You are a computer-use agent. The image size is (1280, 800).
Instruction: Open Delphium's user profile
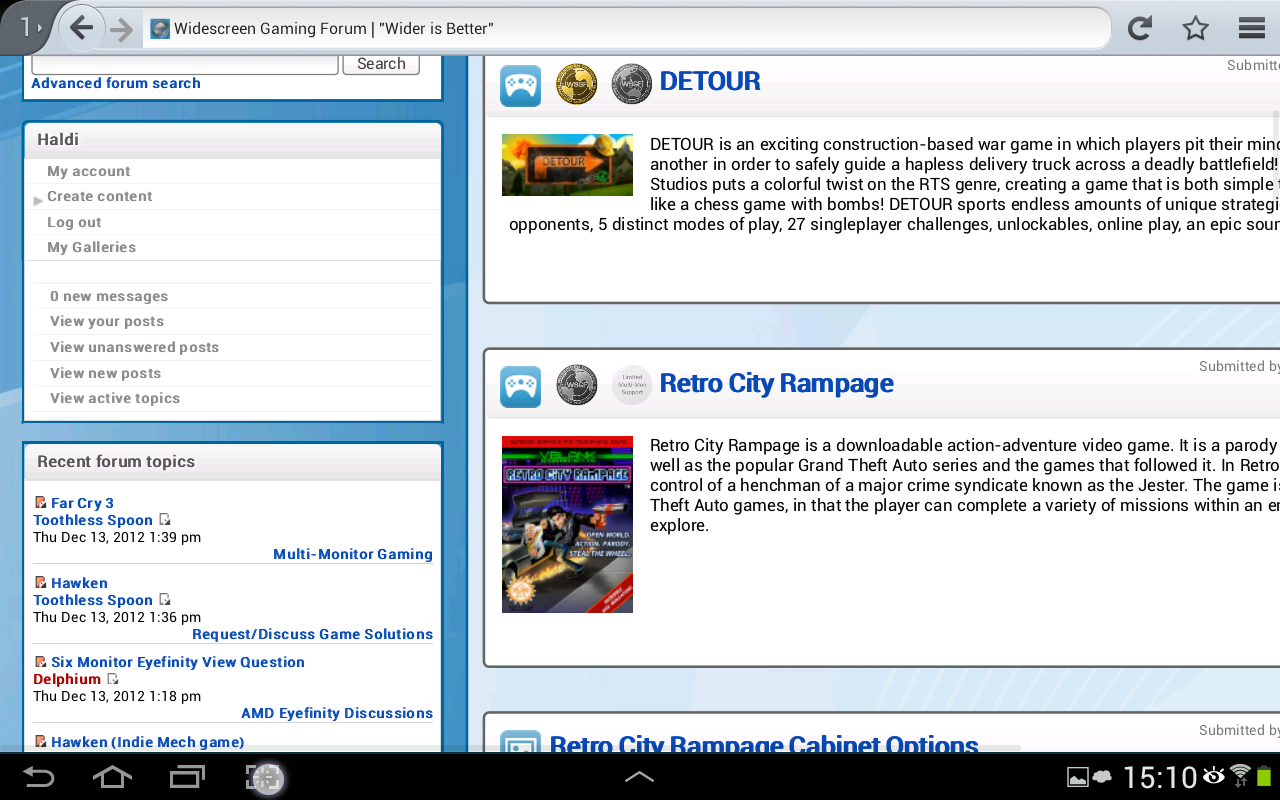[67, 679]
